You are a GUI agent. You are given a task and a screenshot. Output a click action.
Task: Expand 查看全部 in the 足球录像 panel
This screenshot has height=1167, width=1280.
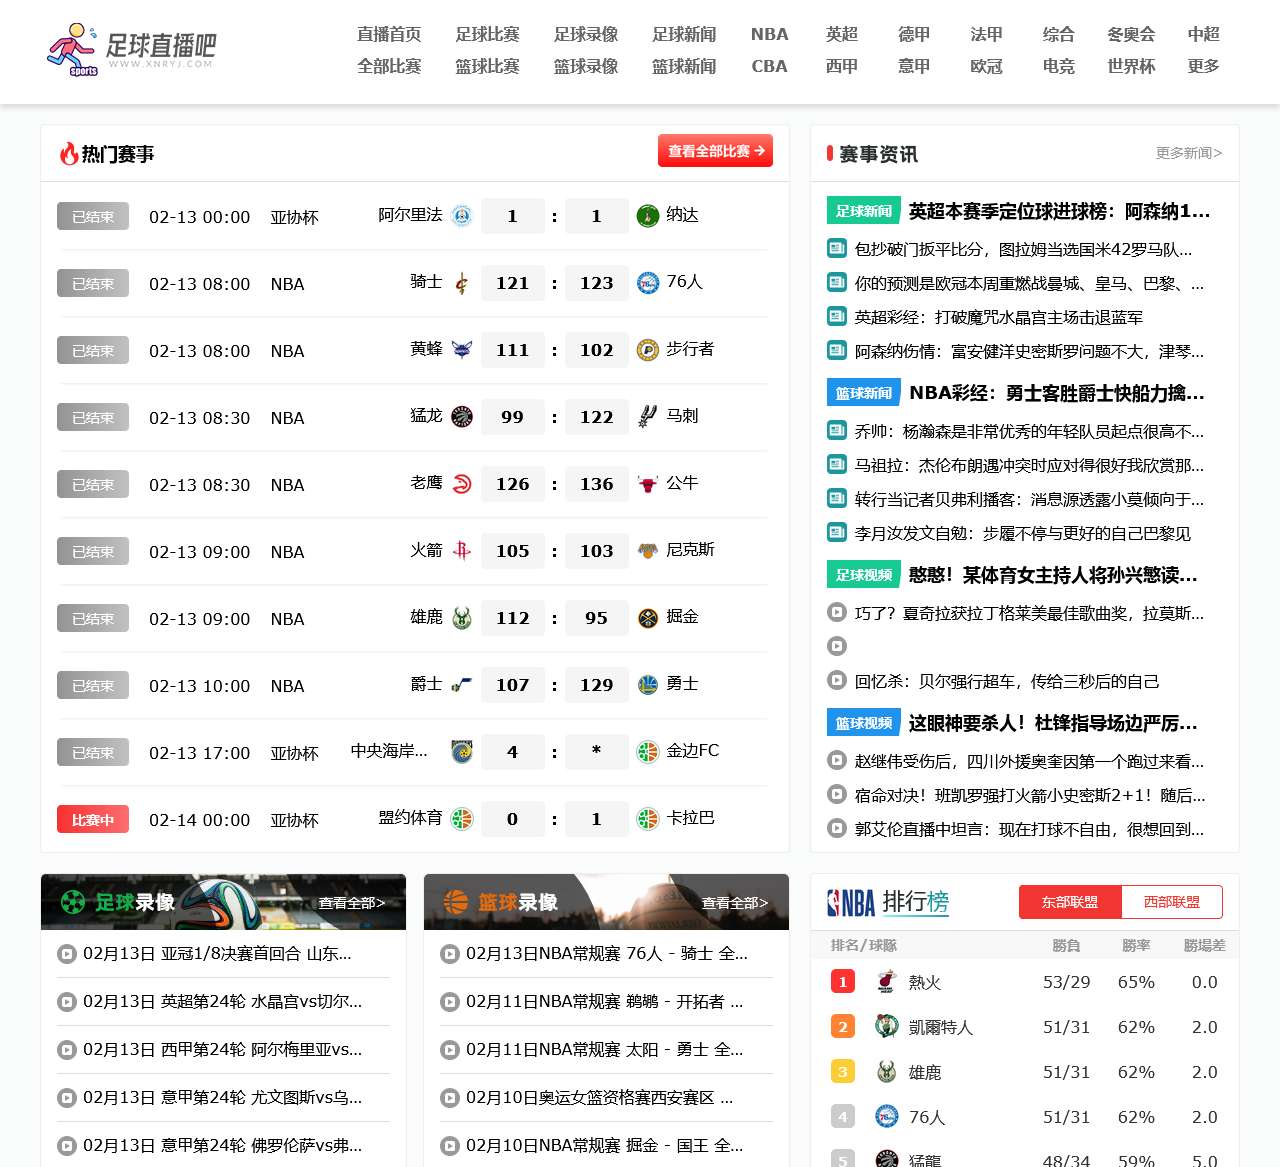(352, 903)
